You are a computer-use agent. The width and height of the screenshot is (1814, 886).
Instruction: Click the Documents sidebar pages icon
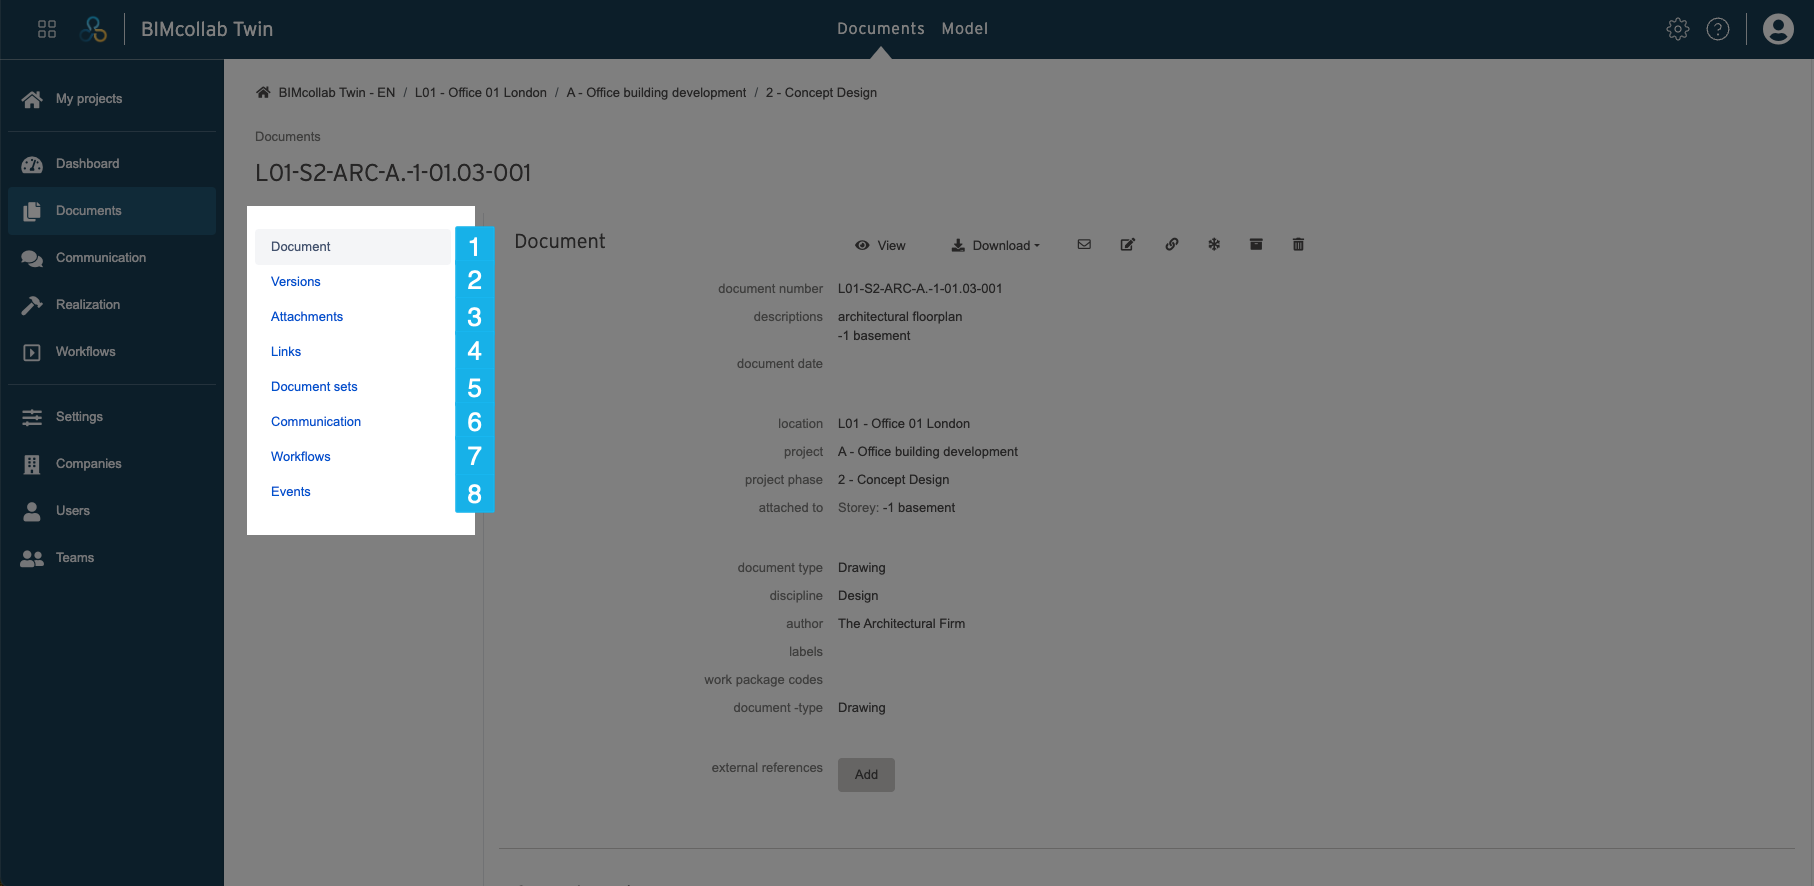coord(32,211)
